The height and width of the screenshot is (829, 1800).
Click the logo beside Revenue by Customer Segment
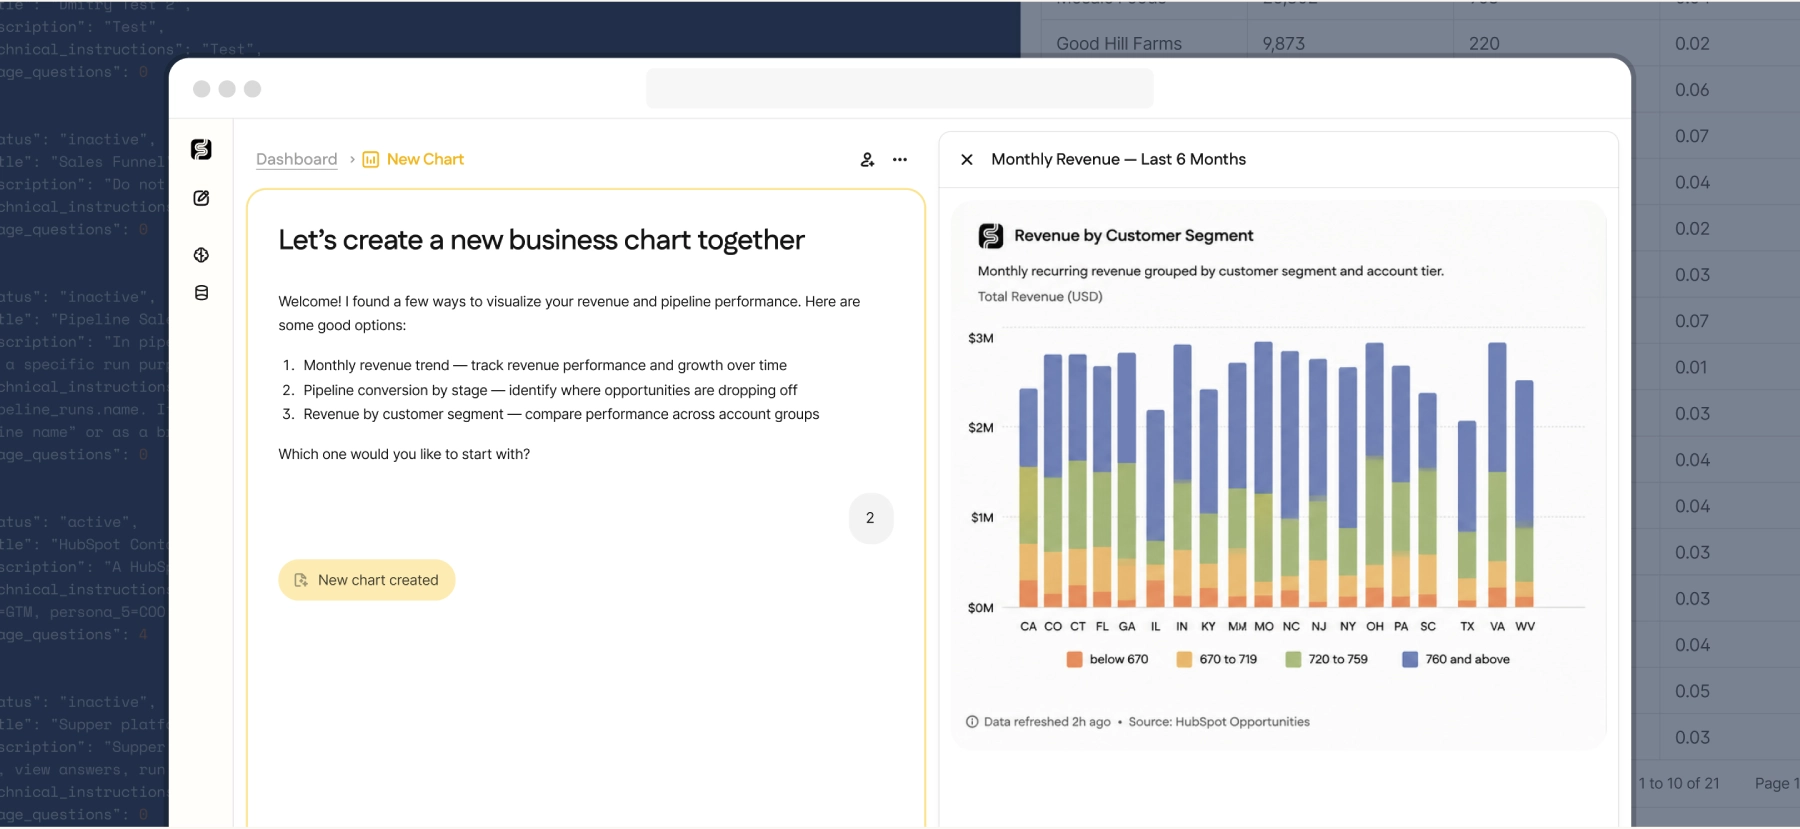(x=991, y=236)
